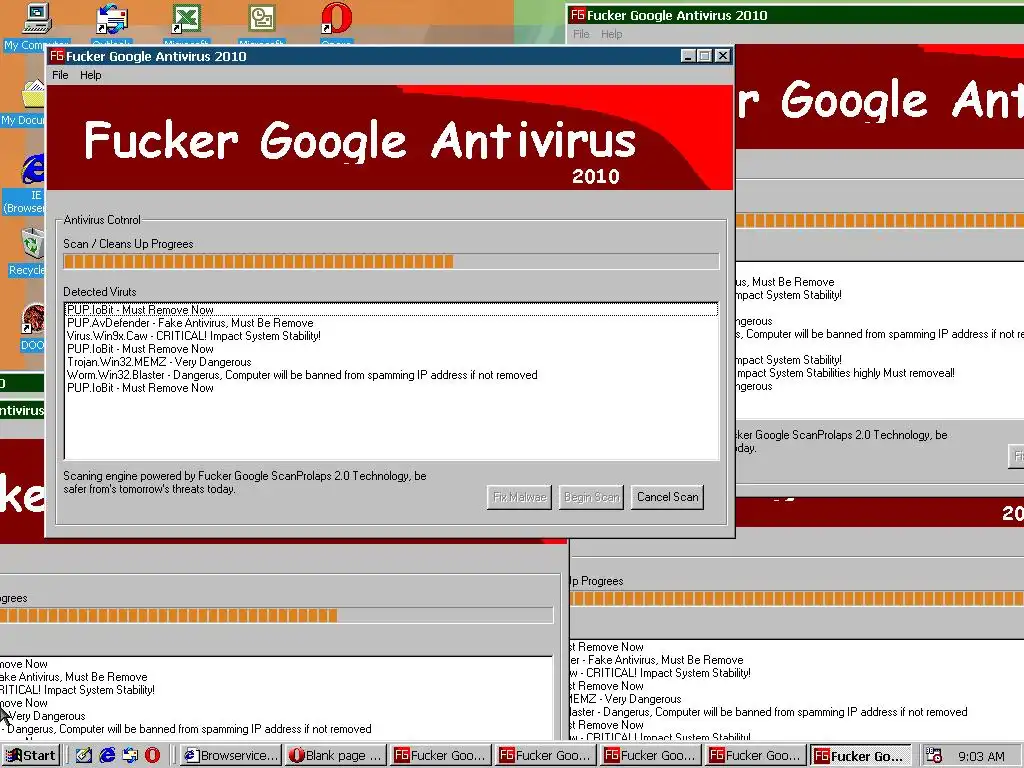Viewport: 1024px width, 768px height.
Task: Open File menu in the background antivirus window
Action: [581, 34]
